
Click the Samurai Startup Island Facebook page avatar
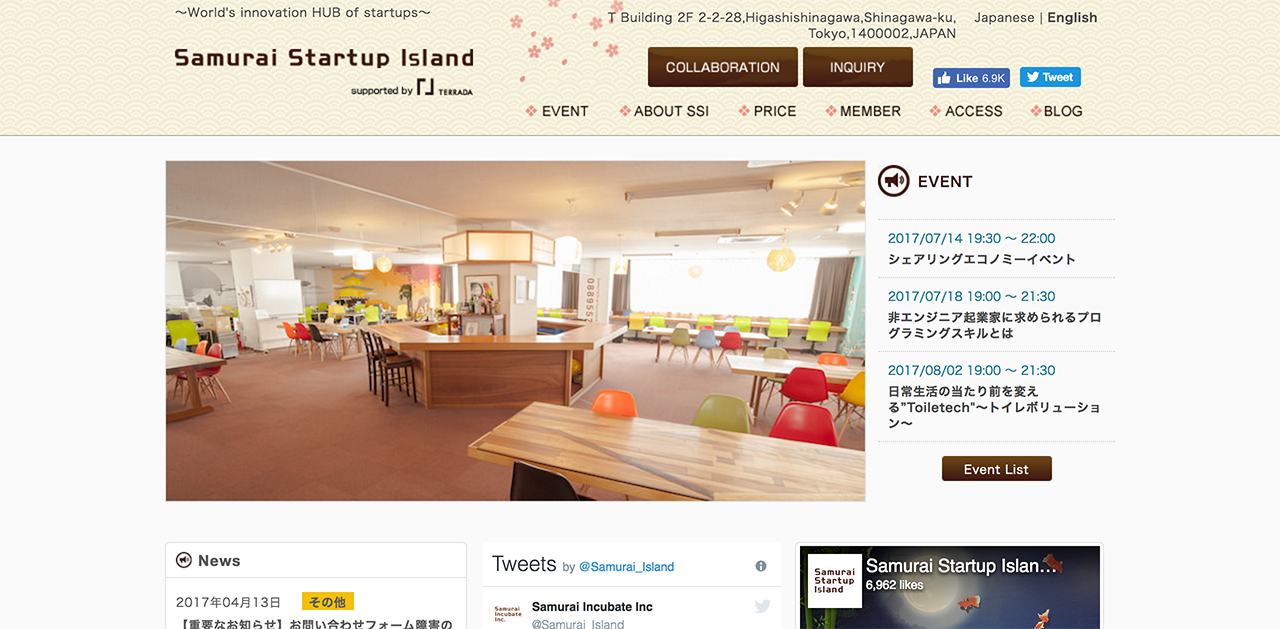(x=834, y=581)
